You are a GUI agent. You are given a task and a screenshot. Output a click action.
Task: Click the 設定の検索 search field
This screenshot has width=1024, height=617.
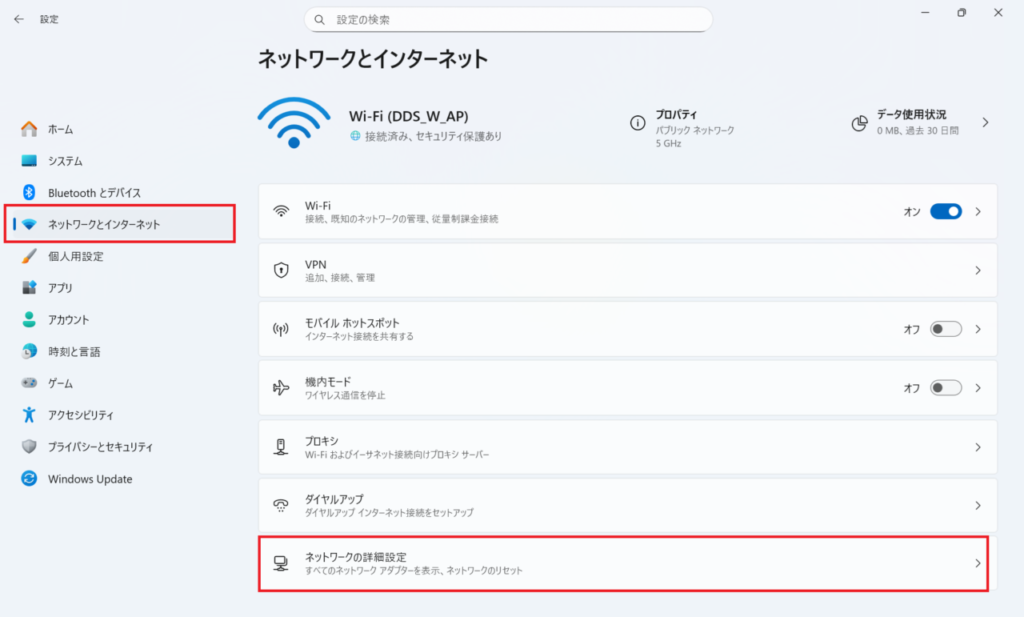point(508,19)
